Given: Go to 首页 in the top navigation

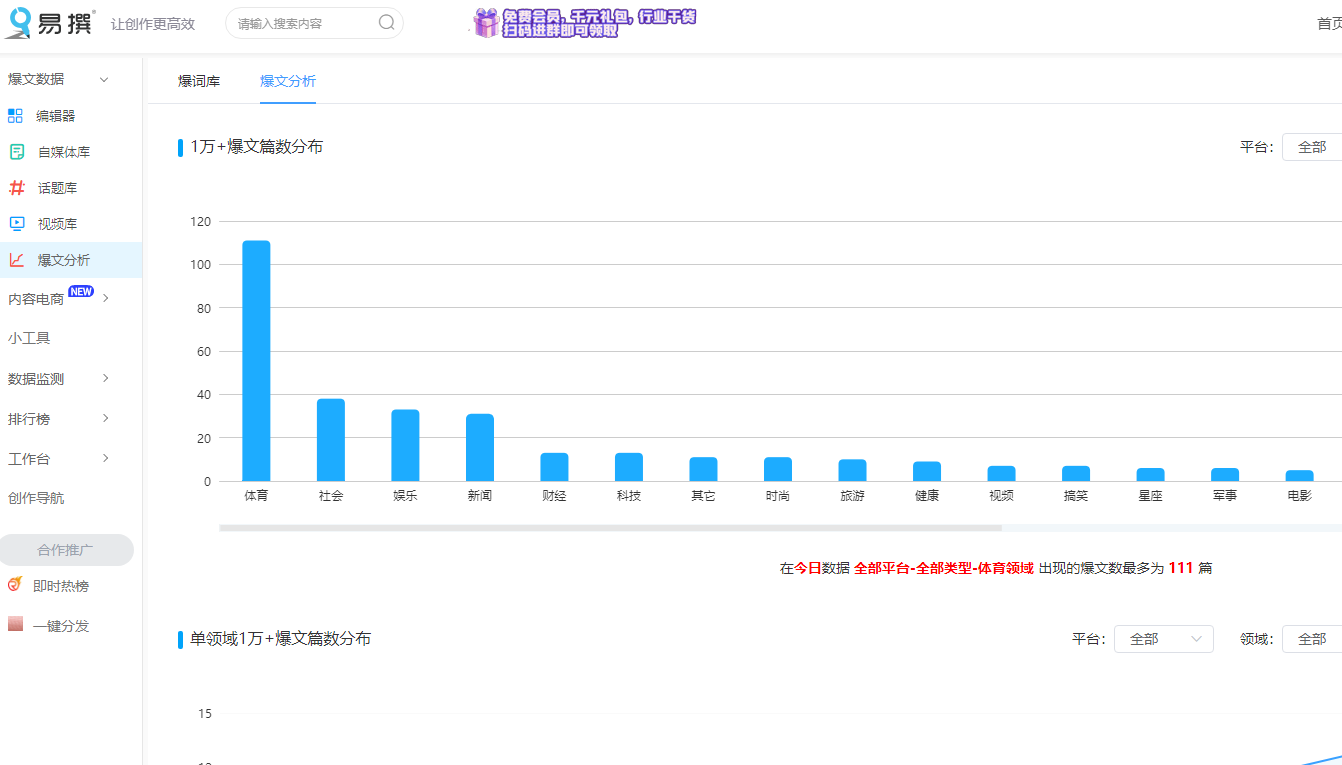Looking at the screenshot, I should coord(1329,24).
